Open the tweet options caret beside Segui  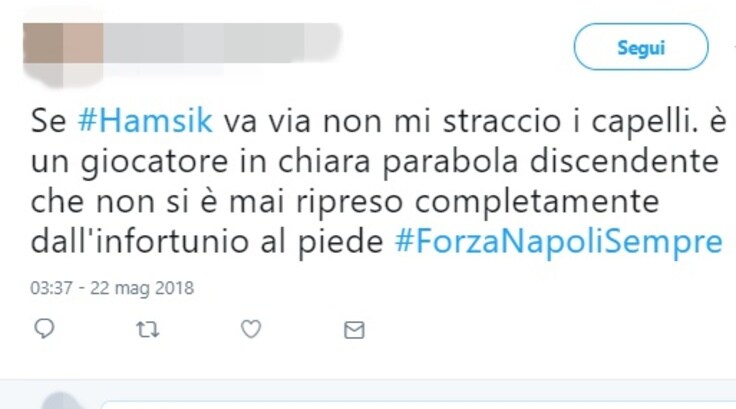tap(734, 47)
